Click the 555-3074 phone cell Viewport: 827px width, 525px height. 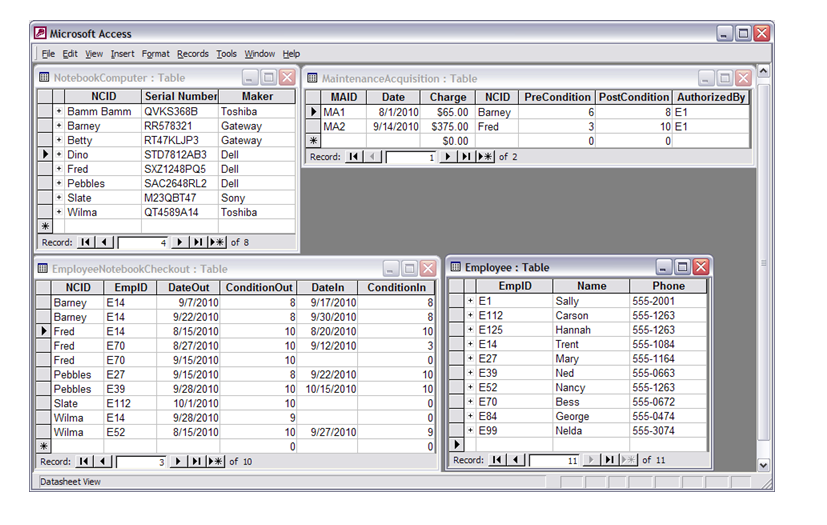click(668, 431)
